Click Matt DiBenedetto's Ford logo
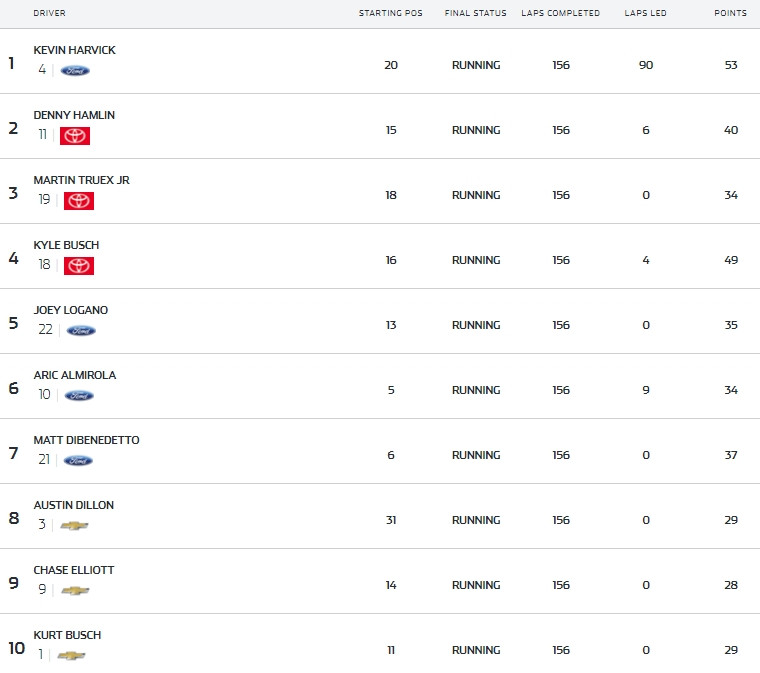Viewport: 760px width, 673px height. [x=78, y=460]
